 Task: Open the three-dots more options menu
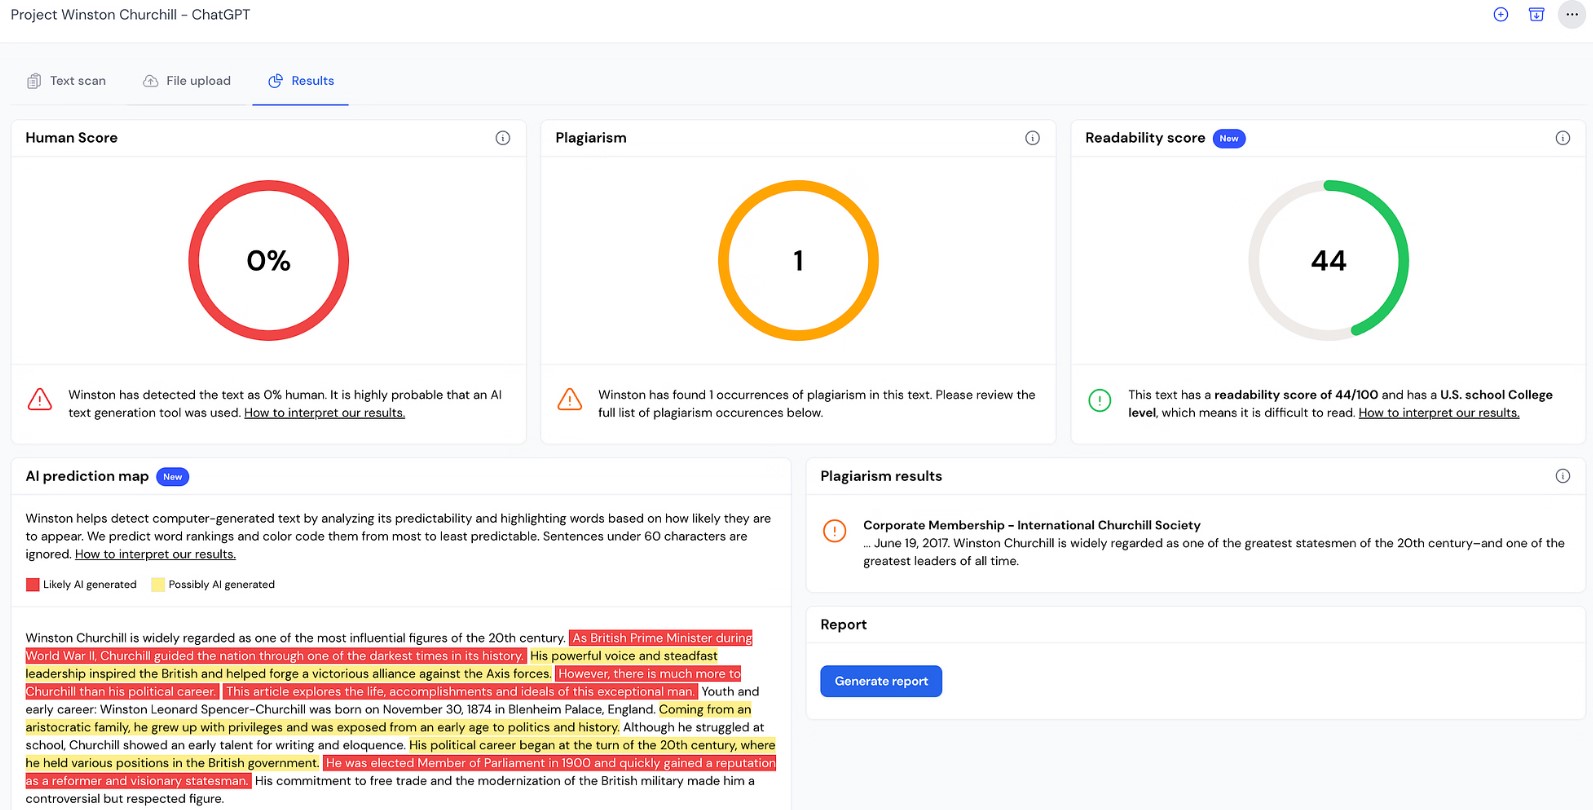click(1572, 14)
